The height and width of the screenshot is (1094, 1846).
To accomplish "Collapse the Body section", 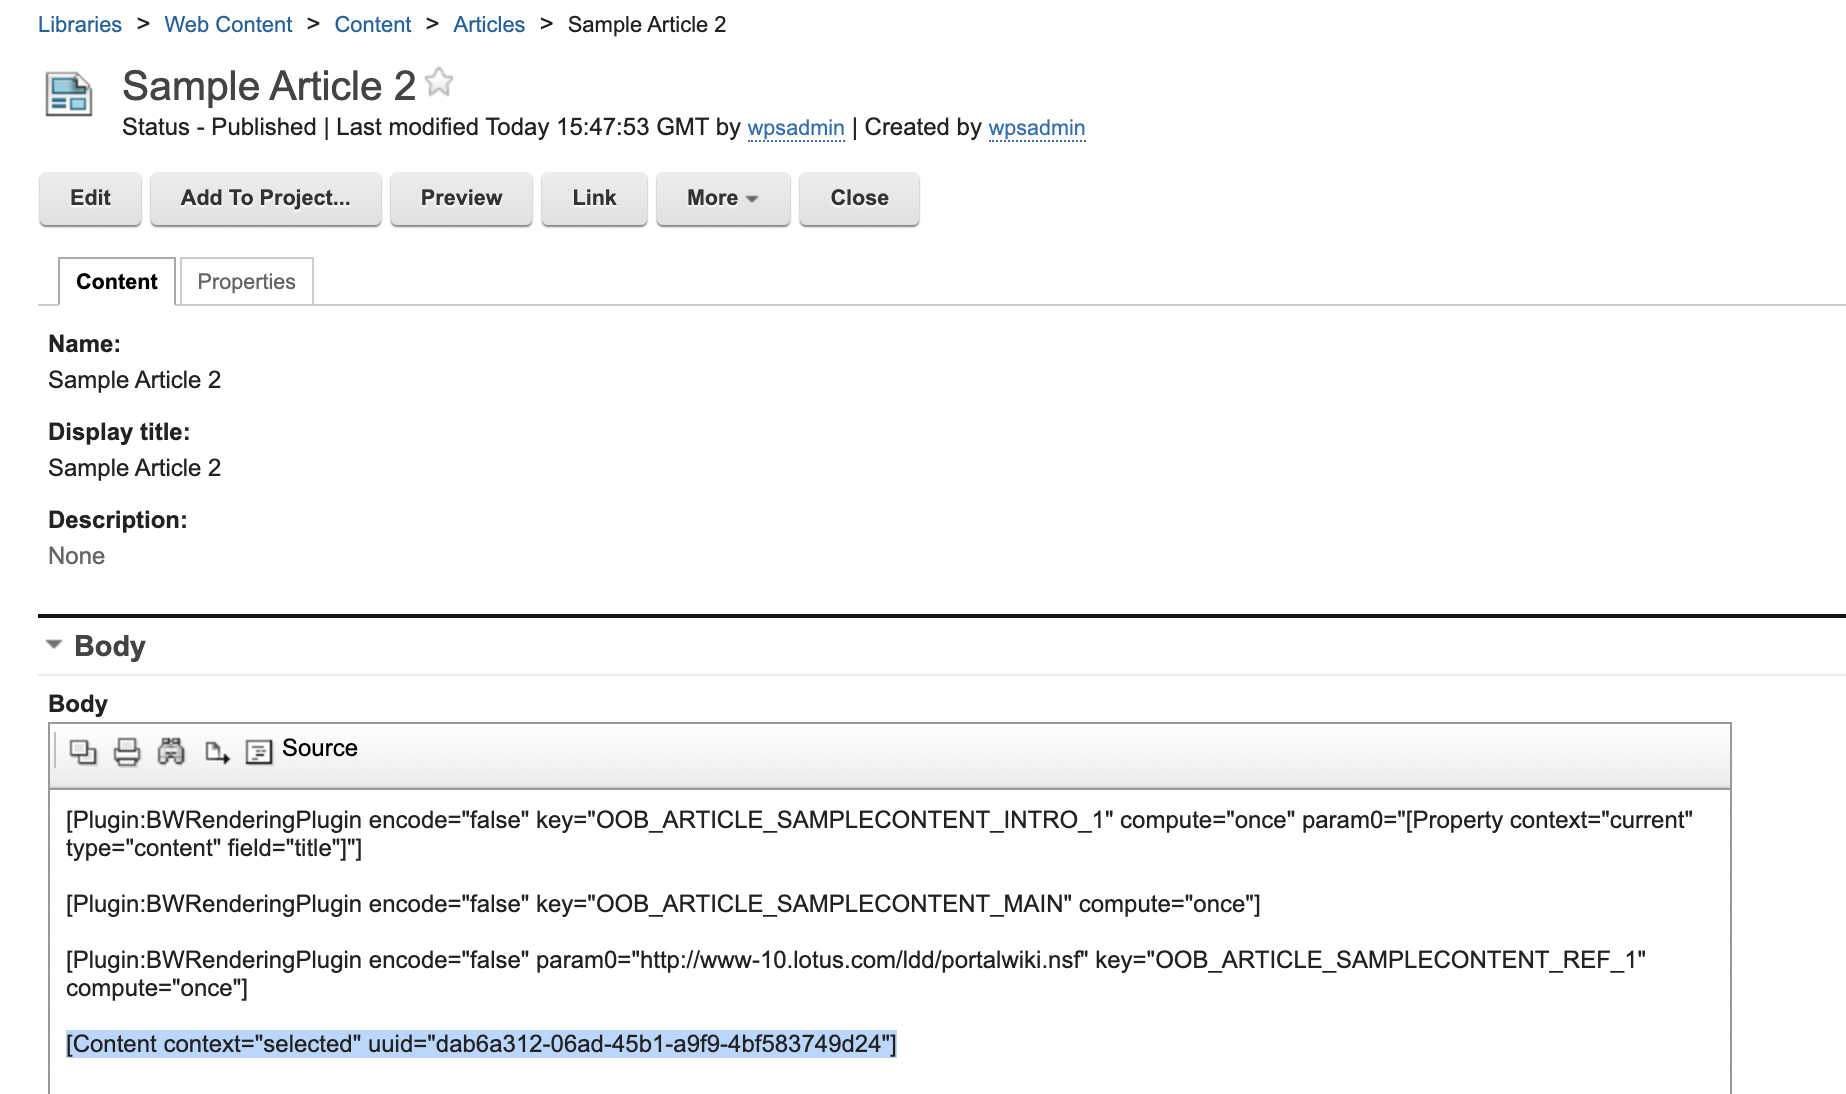I will click(55, 645).
